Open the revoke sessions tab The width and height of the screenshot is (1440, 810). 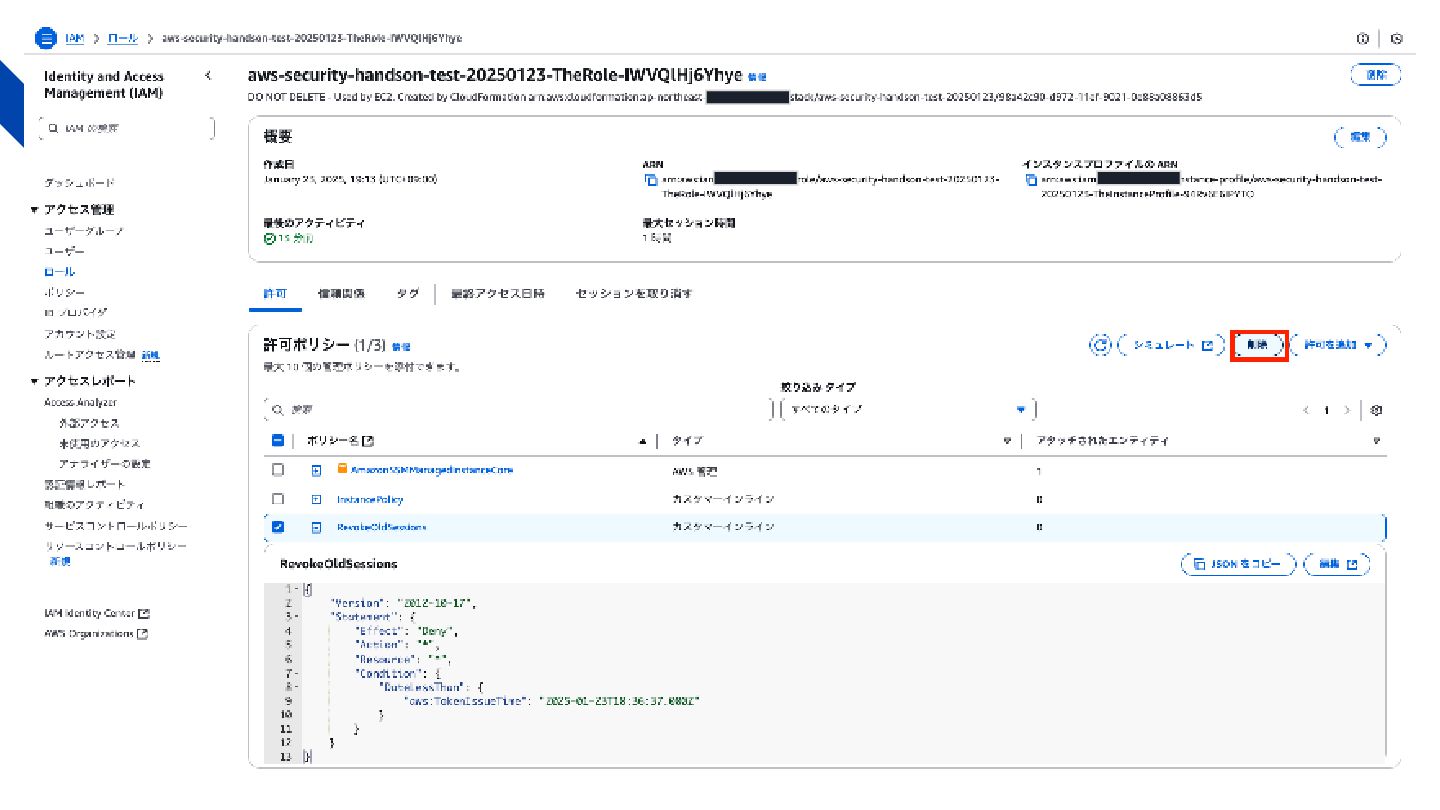click(x=634, y=294)
